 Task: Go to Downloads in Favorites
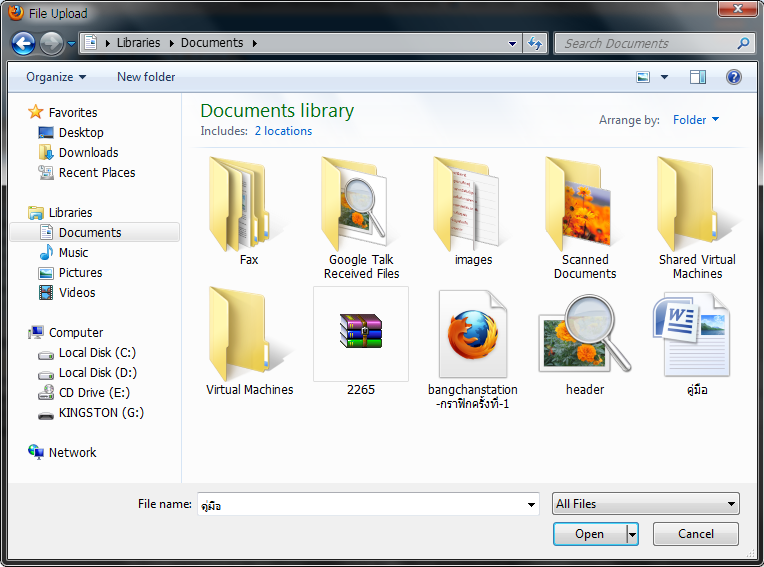pos(88,153)
